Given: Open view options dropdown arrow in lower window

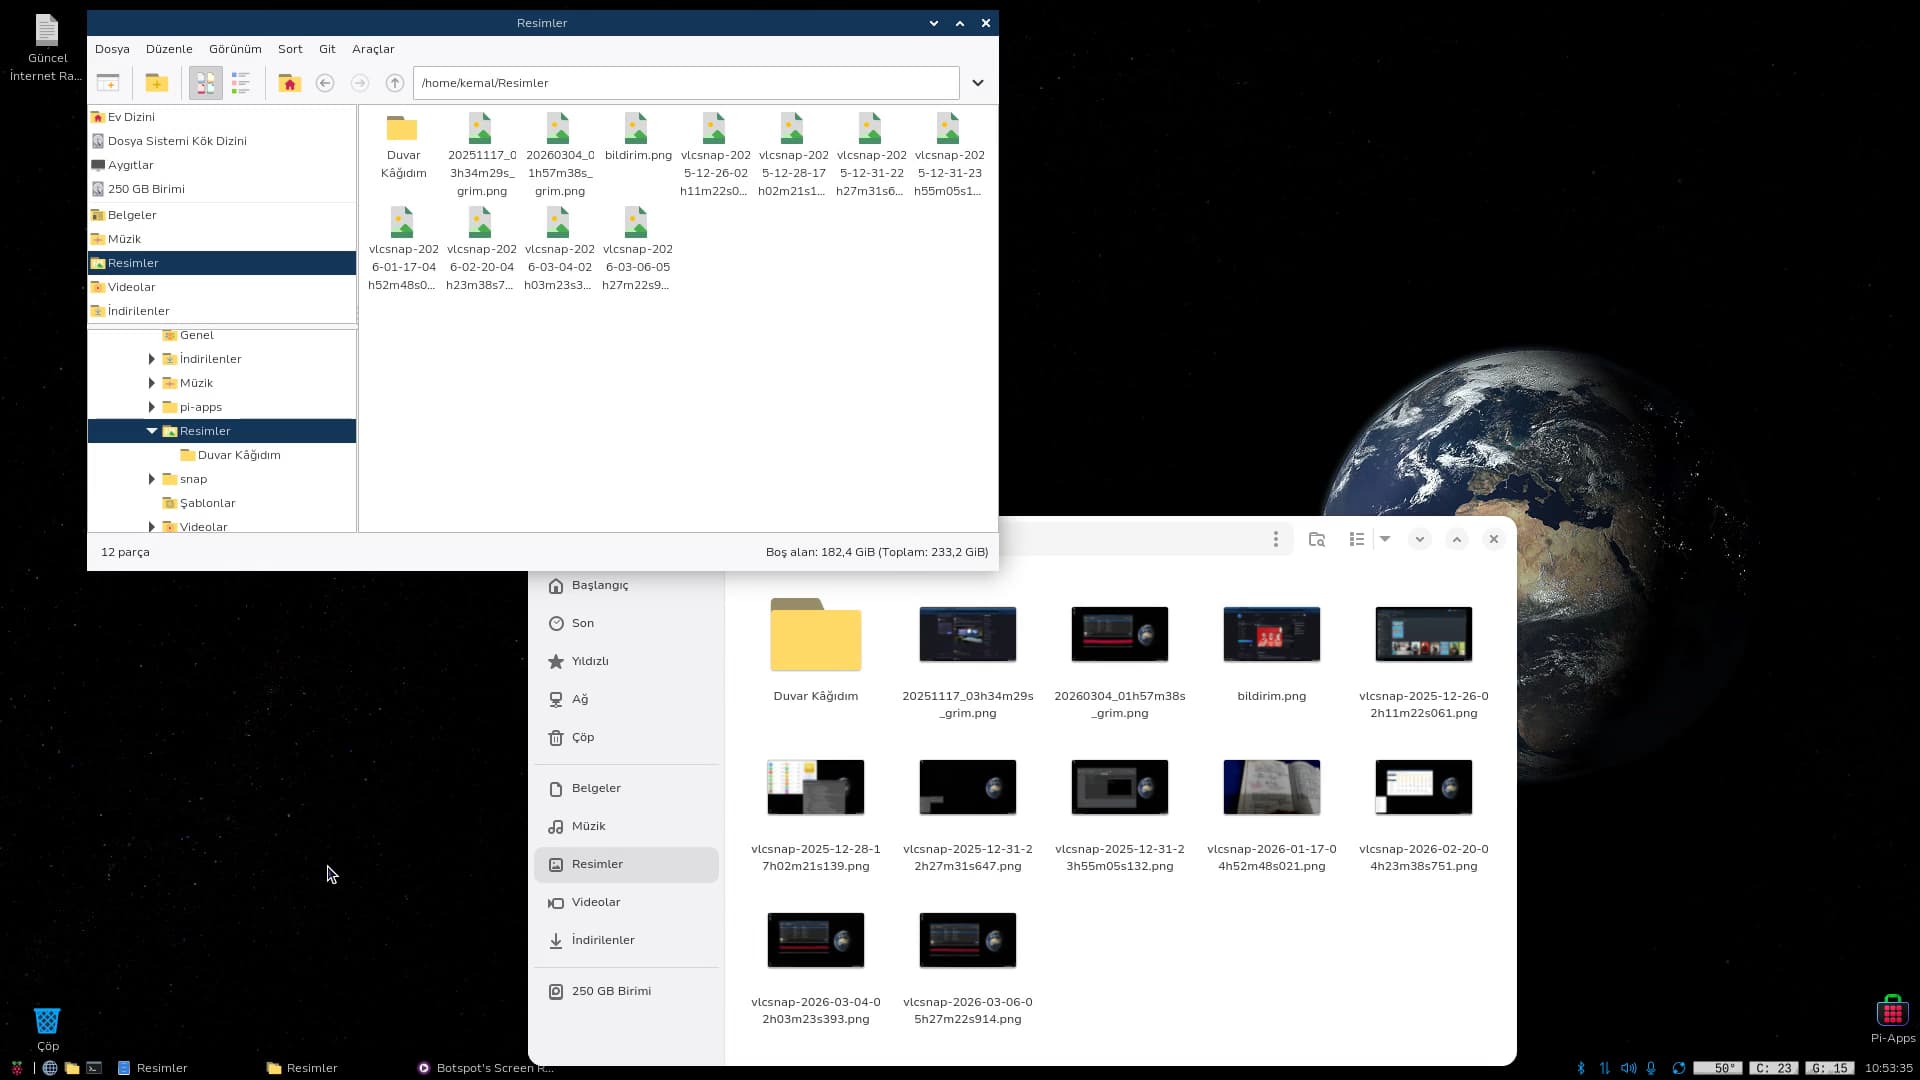Looking at the screenshot, I should click(1385, 539).
